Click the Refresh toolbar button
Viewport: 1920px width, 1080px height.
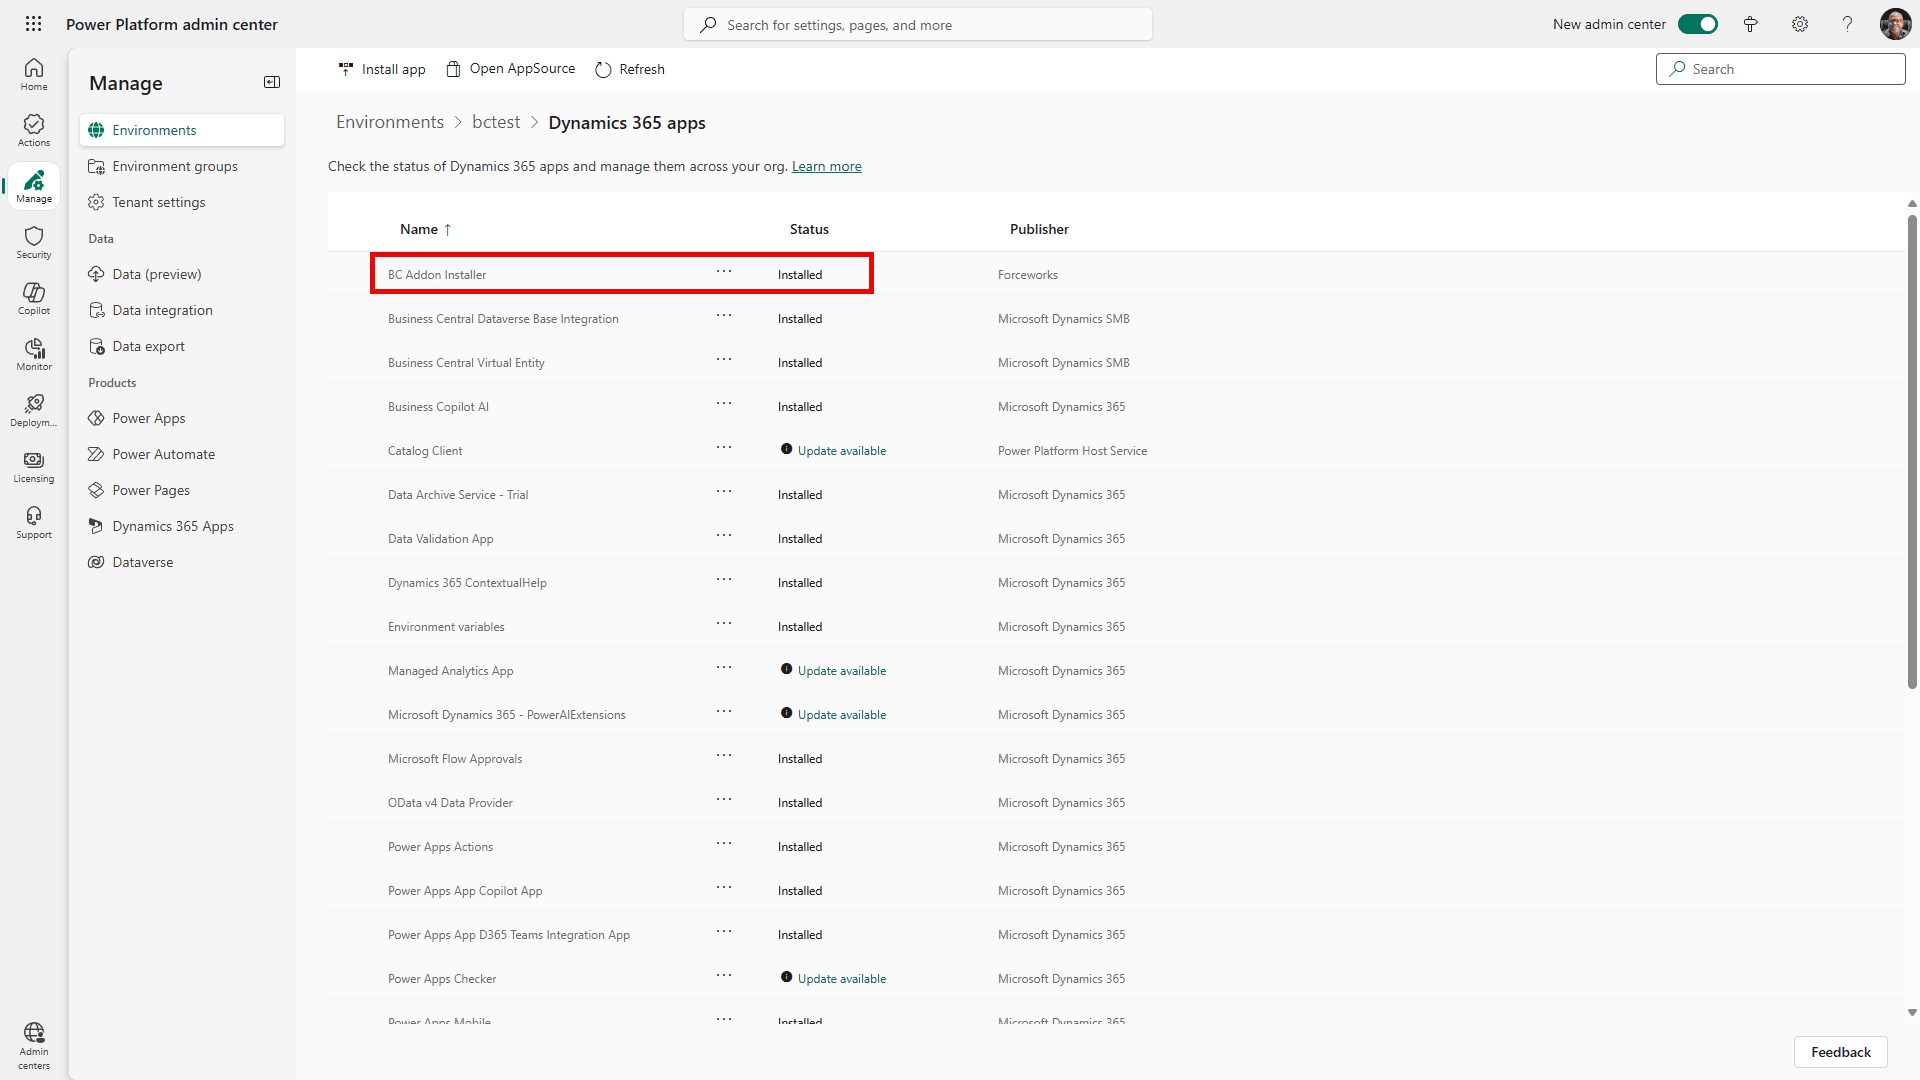630,69
